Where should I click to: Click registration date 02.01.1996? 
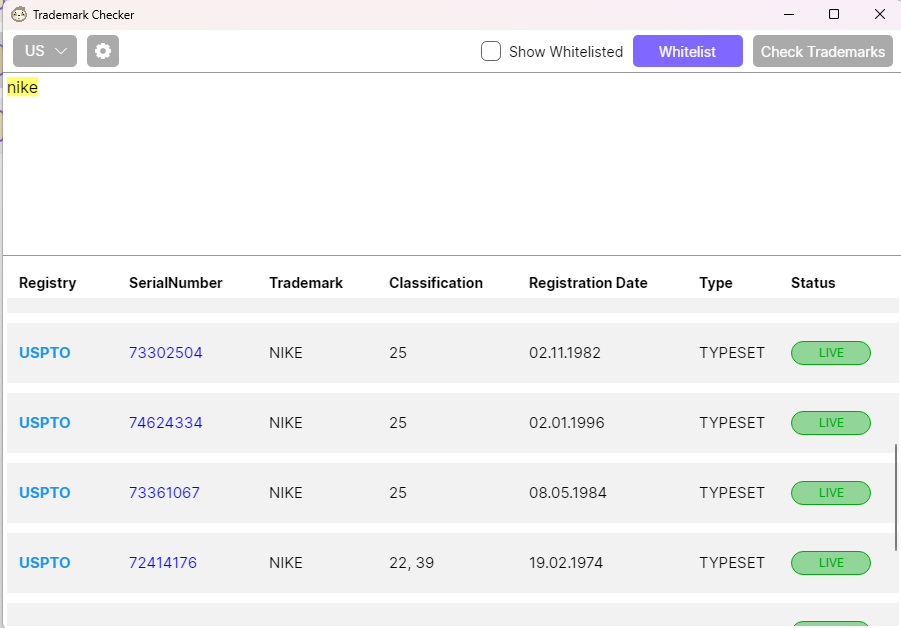tap(567, 423)
